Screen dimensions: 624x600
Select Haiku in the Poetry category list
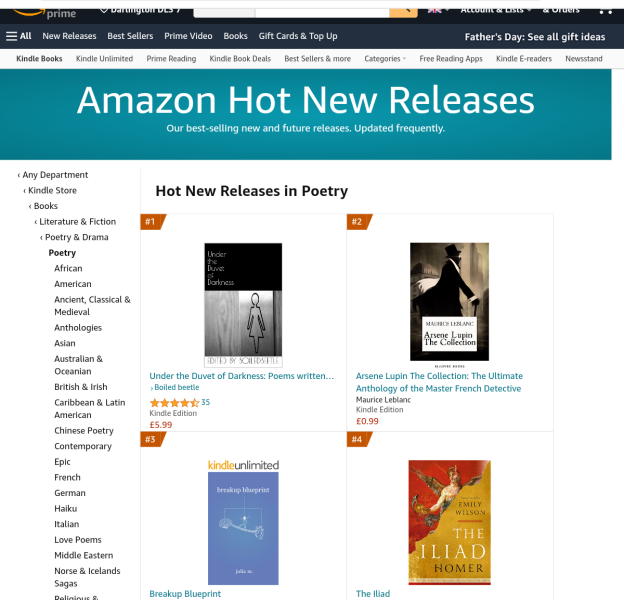click(66, 508)
